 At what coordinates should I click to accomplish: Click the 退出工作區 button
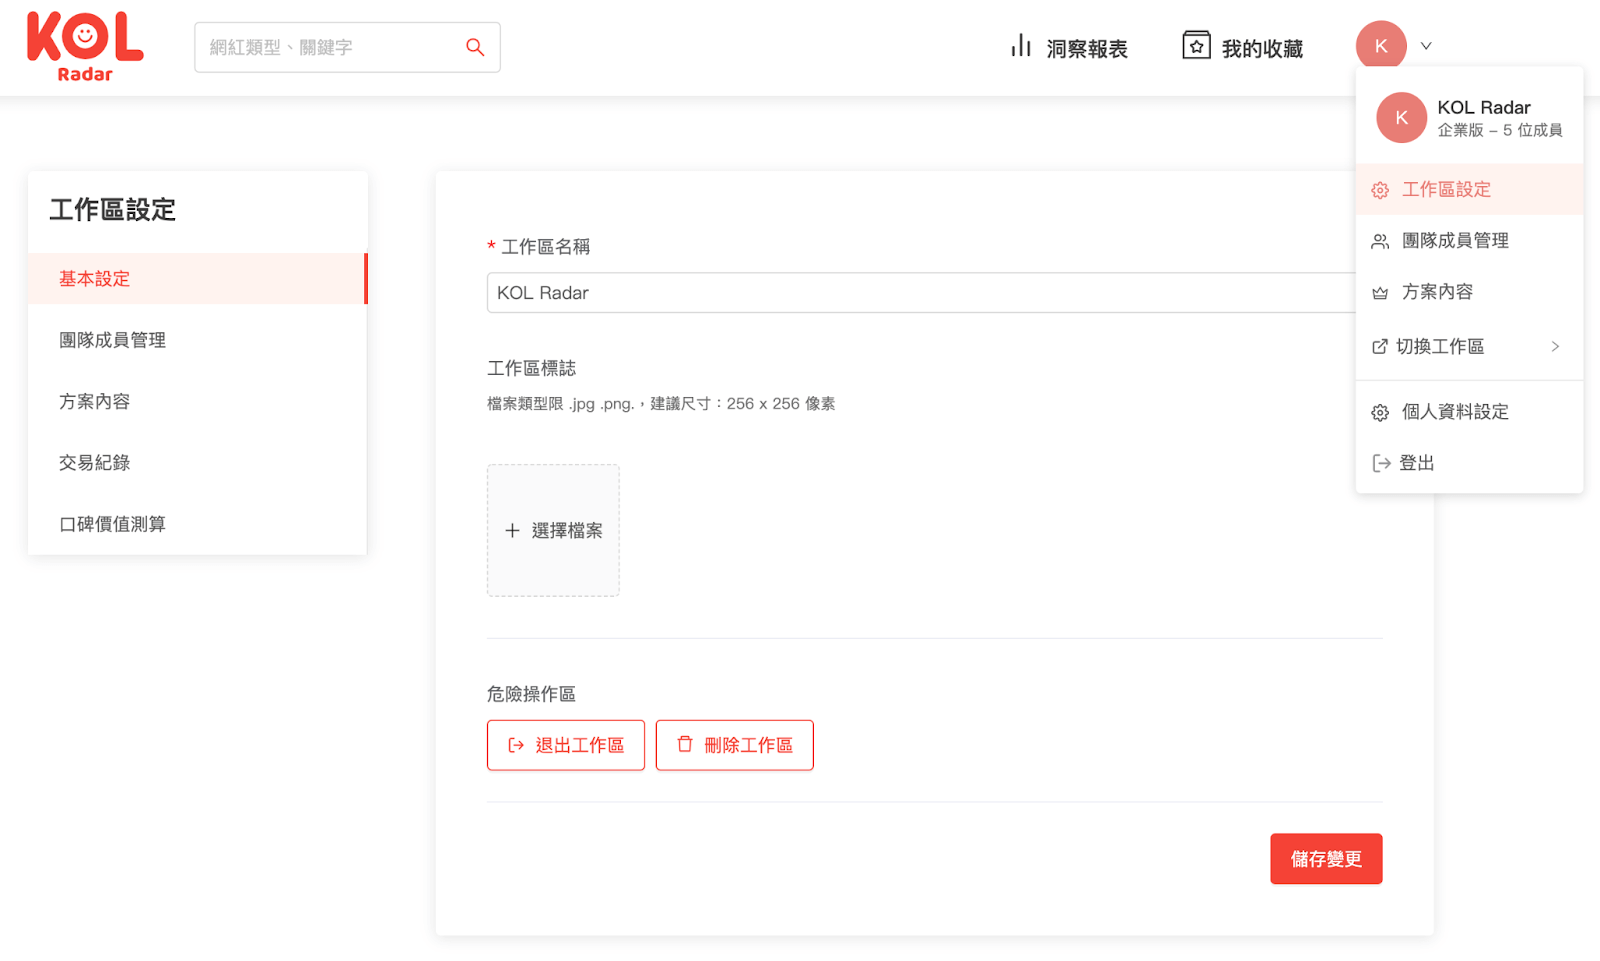click(566, 745)
